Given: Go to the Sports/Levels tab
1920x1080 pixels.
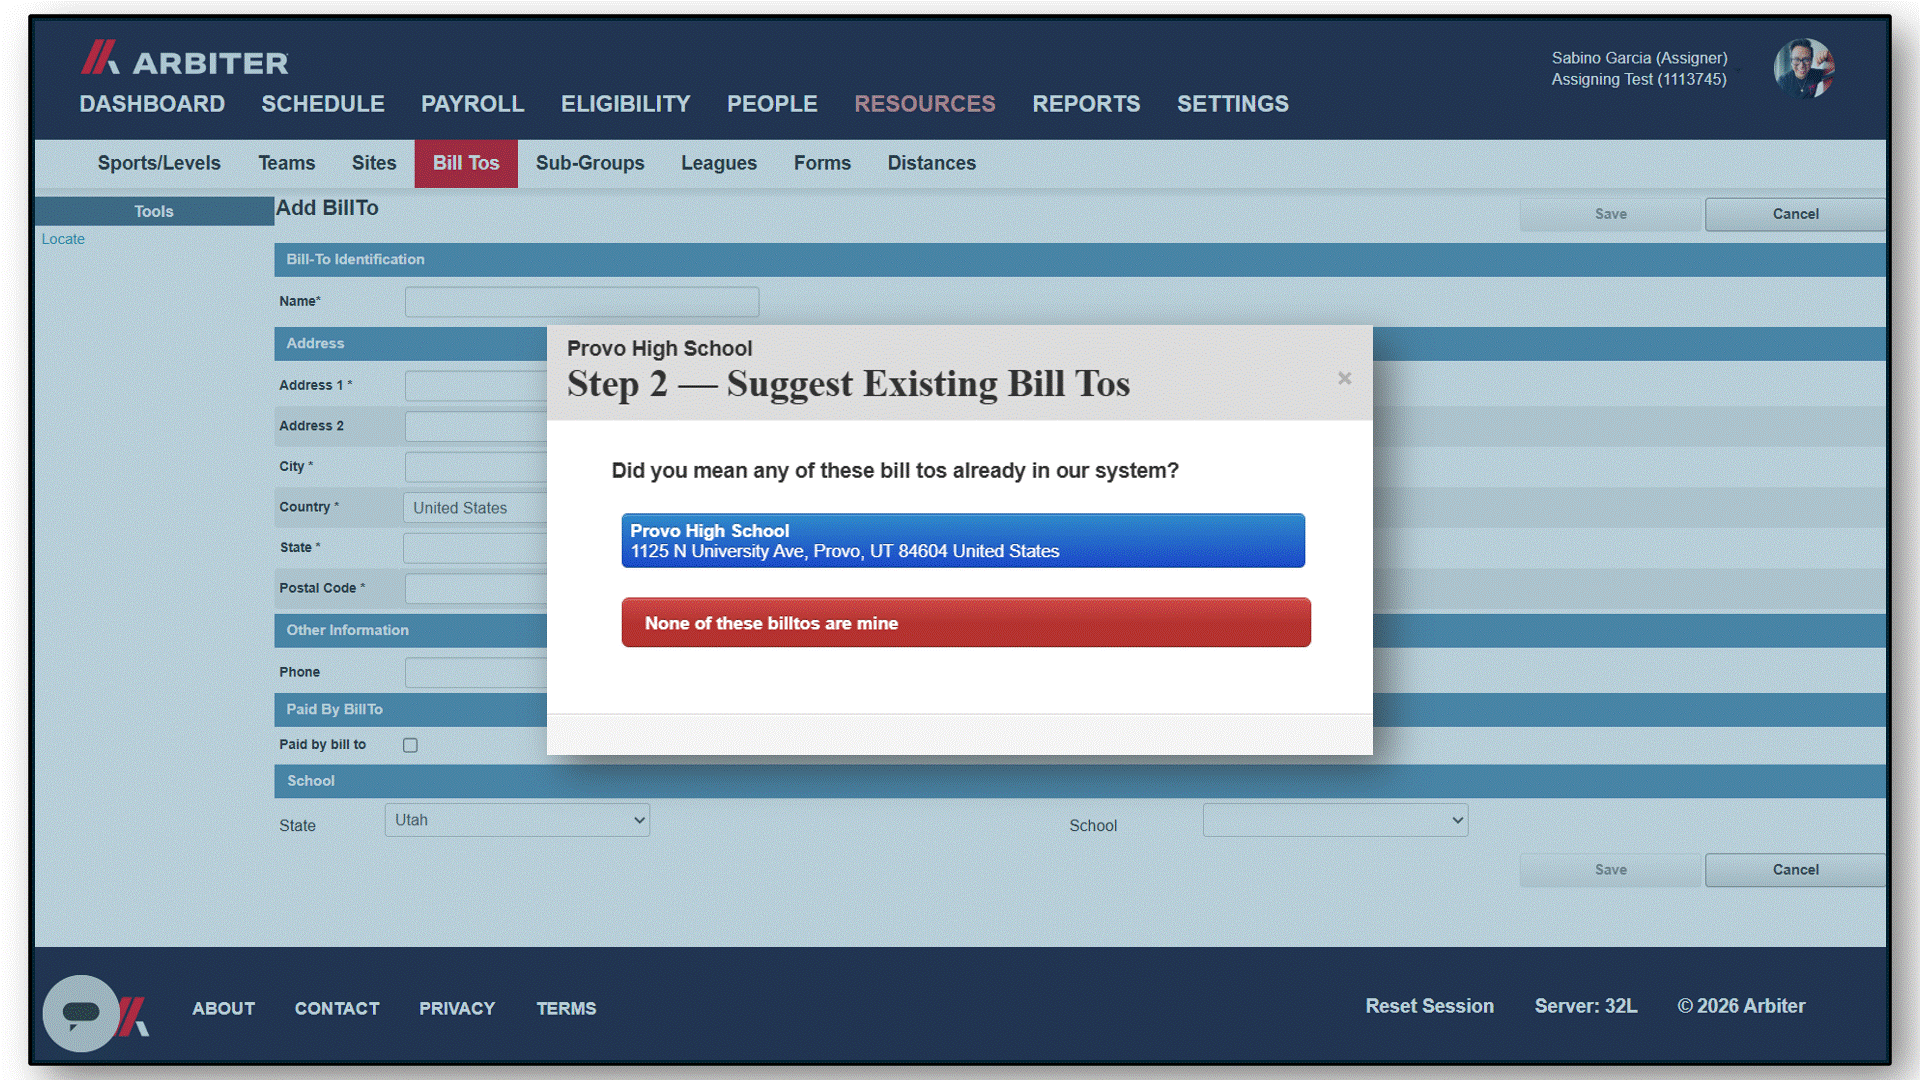Looking at the screenshot, I should click(159, 163).
